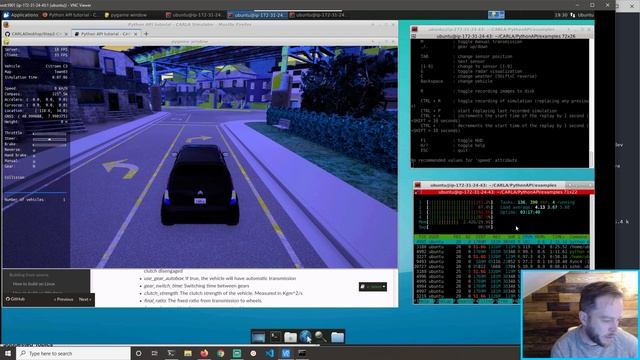Screen dimensions: 640x360
Task: Switch to pygame window in top panel
Action: pos(125,15)
